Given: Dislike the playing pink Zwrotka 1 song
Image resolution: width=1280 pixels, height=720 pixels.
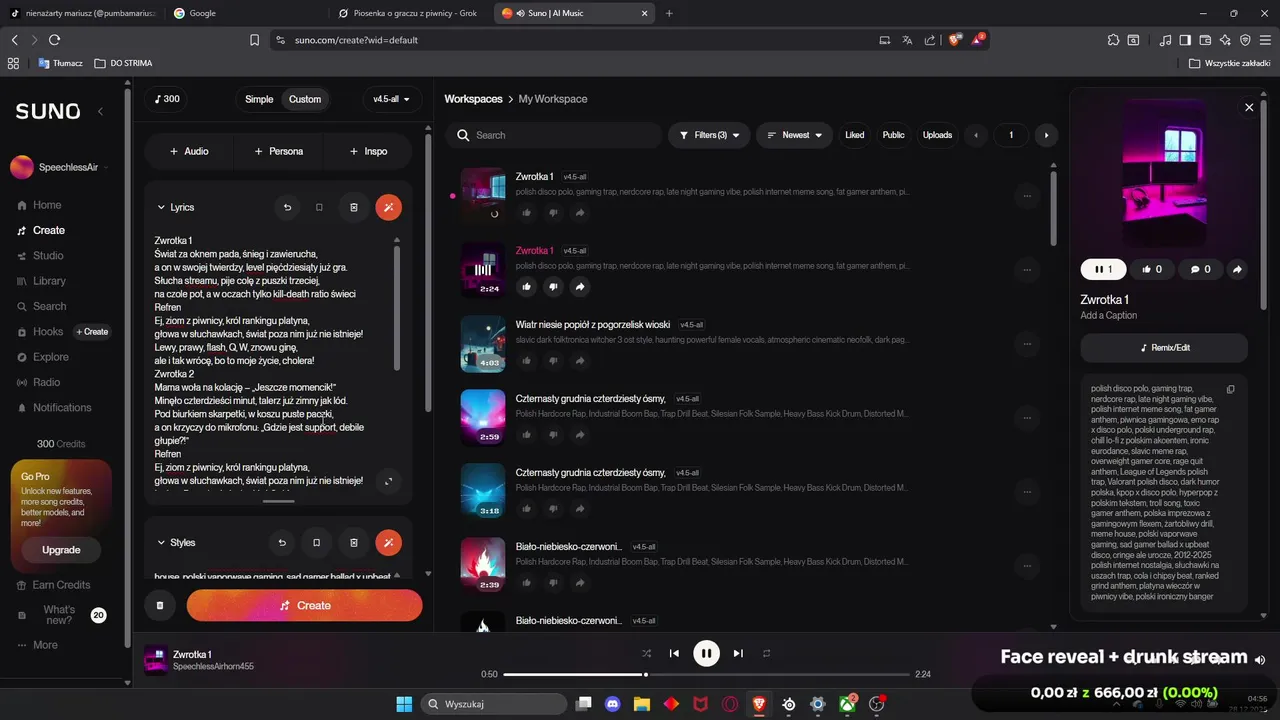Looking at the screenshot, I should point(553,287).
